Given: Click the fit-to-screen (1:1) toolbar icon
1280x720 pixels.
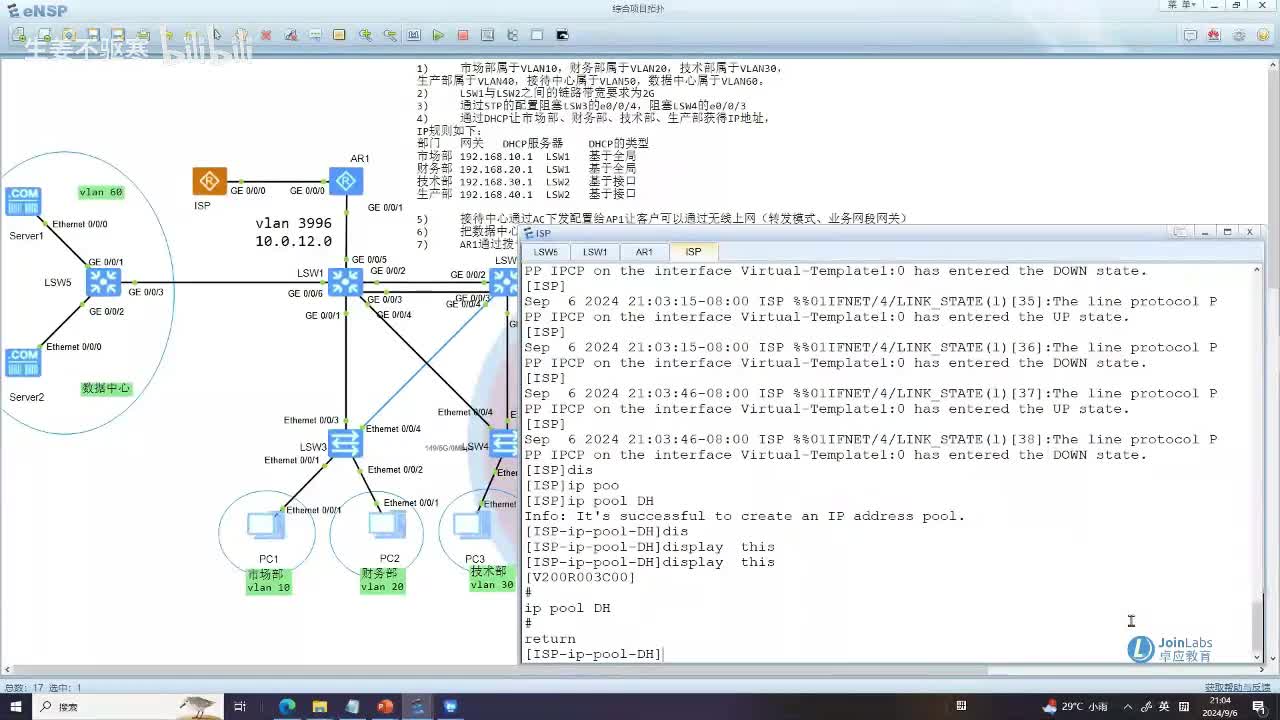Looking at the screenshot, I should point(413,35).
